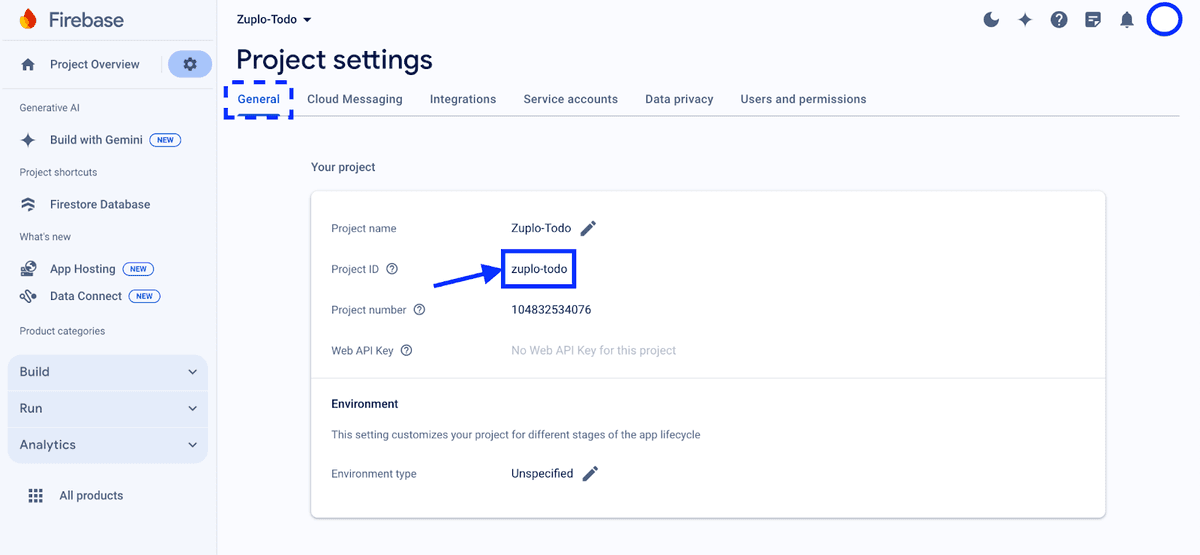Click help icon beside Project ID
Screen dimensions: 1200x555
click(392, 269)
